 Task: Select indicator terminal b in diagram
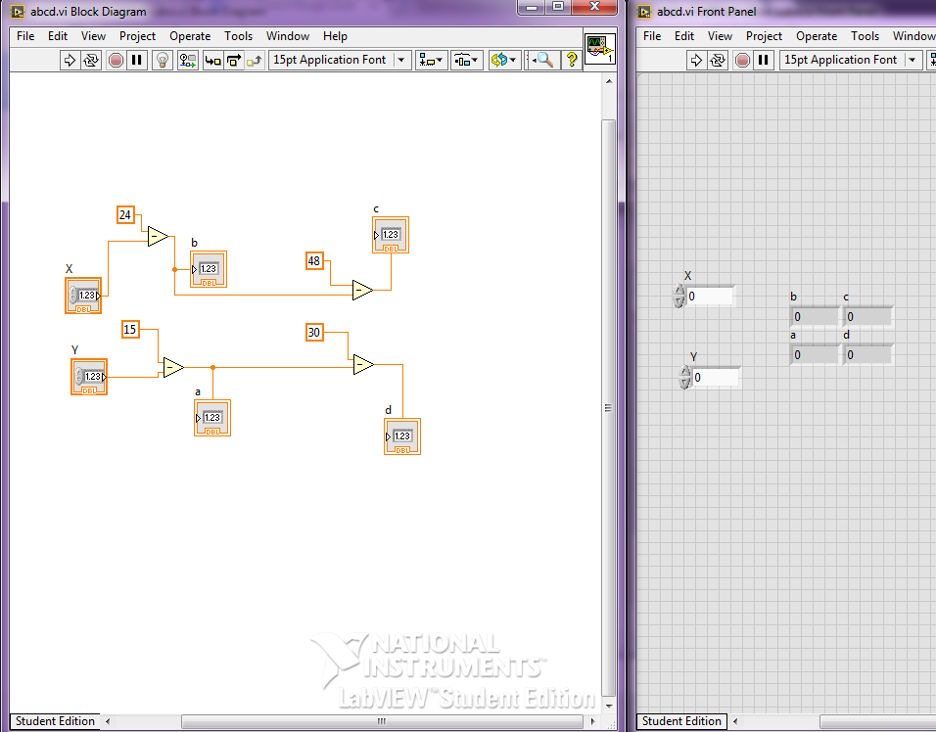click(208, 269)
